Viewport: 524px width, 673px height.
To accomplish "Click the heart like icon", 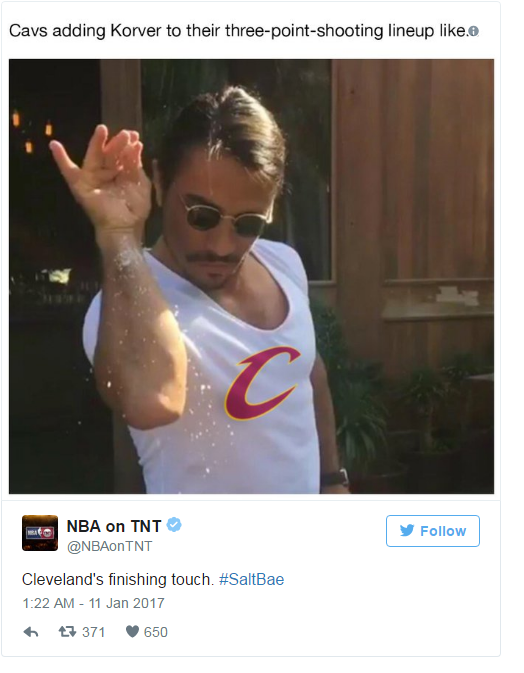I will point(132,631).
